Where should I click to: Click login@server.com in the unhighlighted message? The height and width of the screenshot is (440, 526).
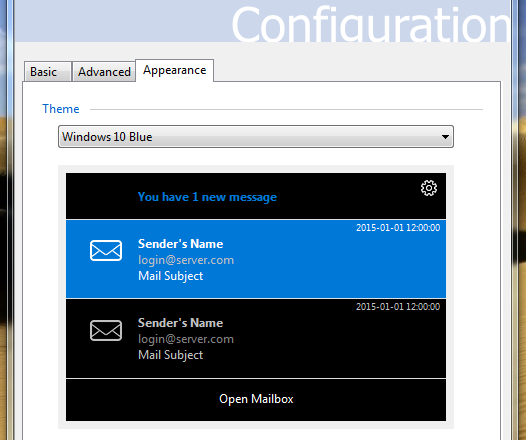tap(186, 339)
